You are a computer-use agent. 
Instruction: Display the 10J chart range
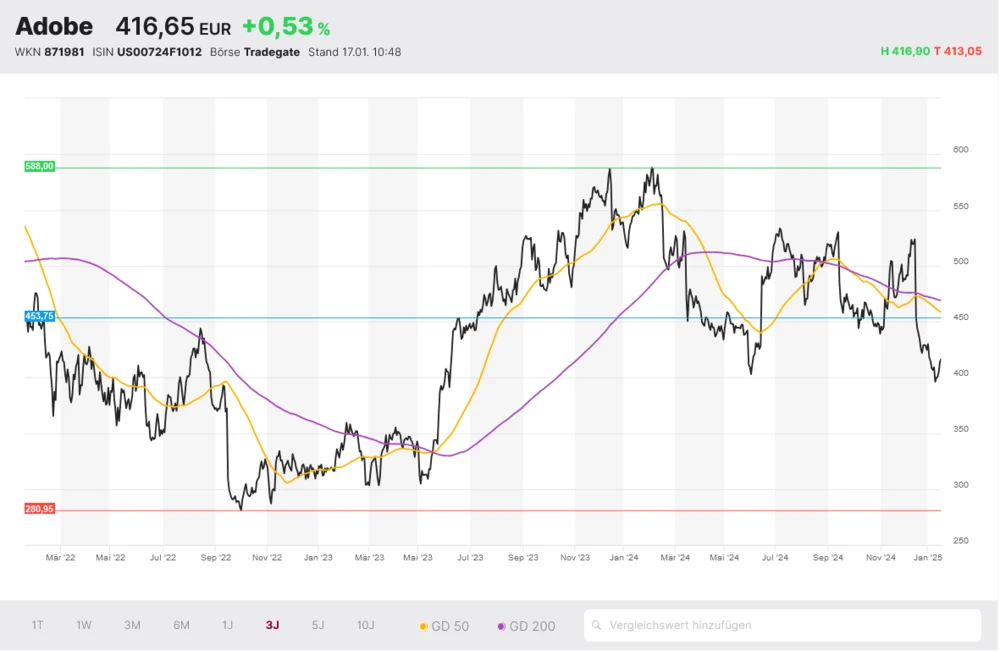coord(365,625)
